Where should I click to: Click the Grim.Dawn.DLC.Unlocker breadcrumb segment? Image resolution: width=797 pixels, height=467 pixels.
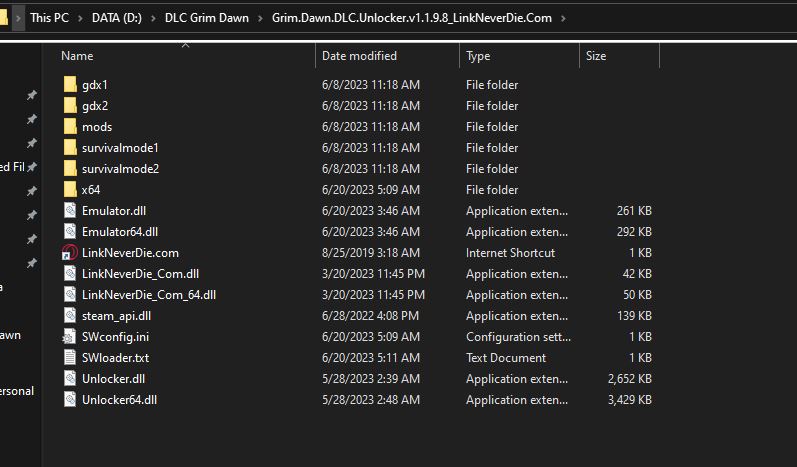[x=412, y=18]
